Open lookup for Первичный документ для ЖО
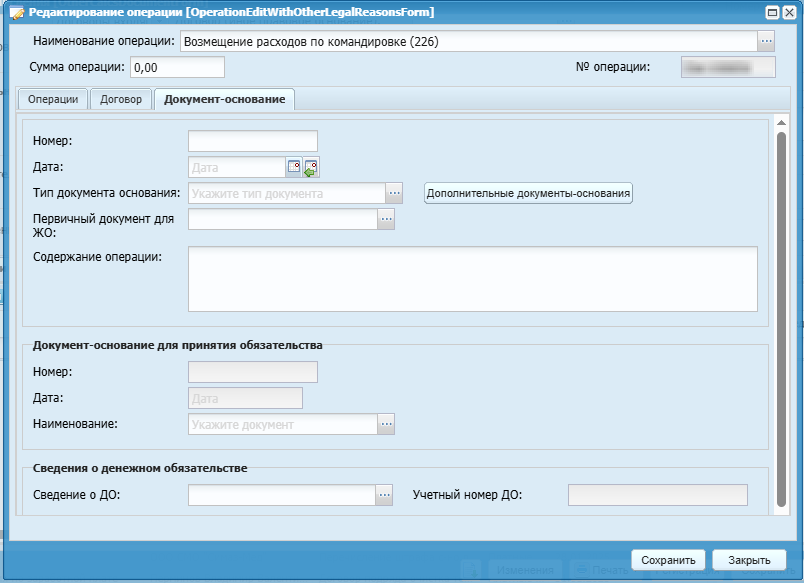 [x=386, y=219]
